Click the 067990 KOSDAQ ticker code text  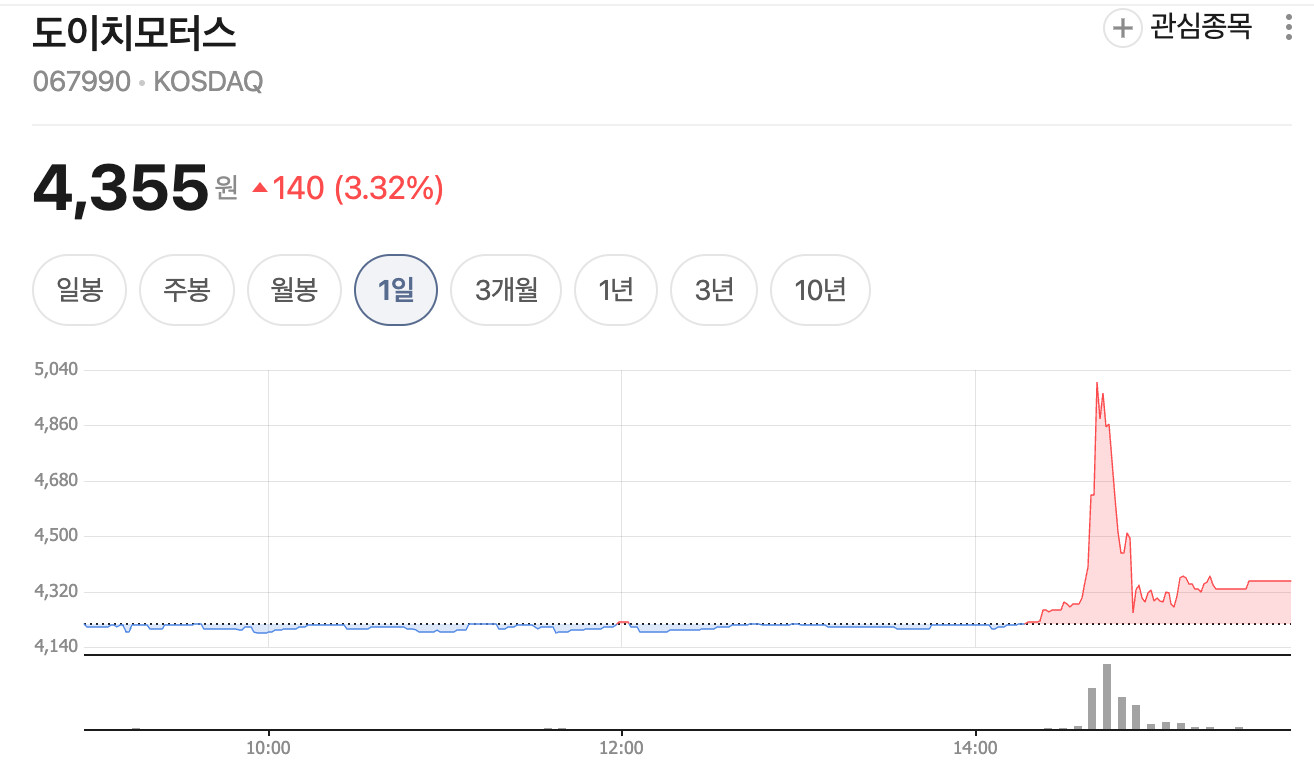tap(148, 82)
